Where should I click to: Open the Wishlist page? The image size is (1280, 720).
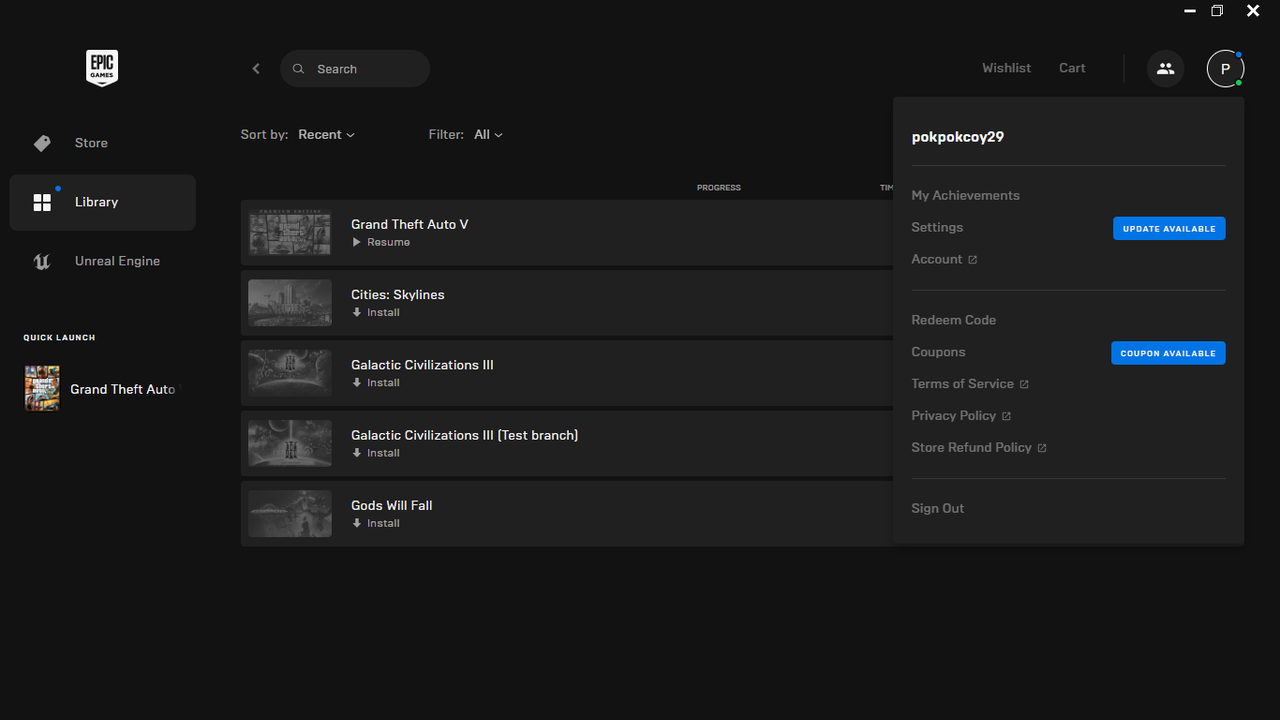[x=1006, y=68]
